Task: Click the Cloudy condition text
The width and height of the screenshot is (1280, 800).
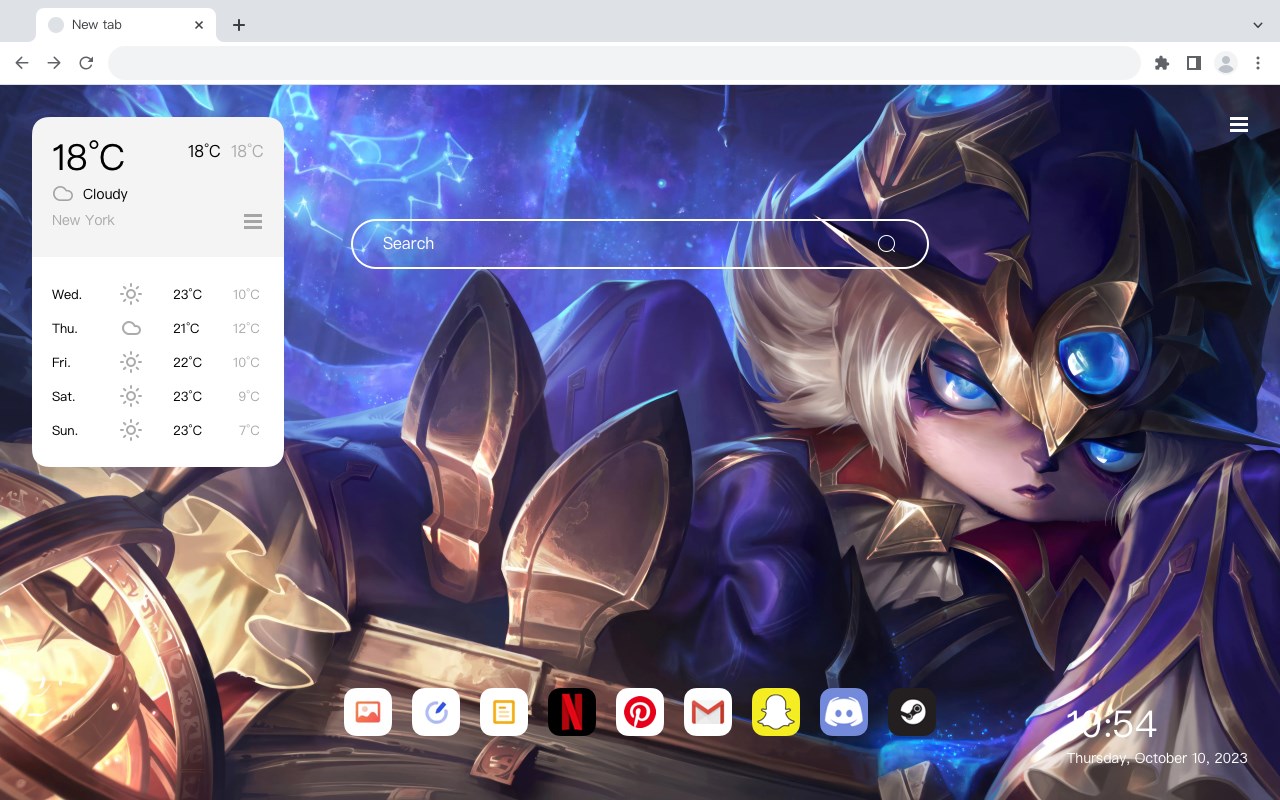Action: click(x=105, y=194)
